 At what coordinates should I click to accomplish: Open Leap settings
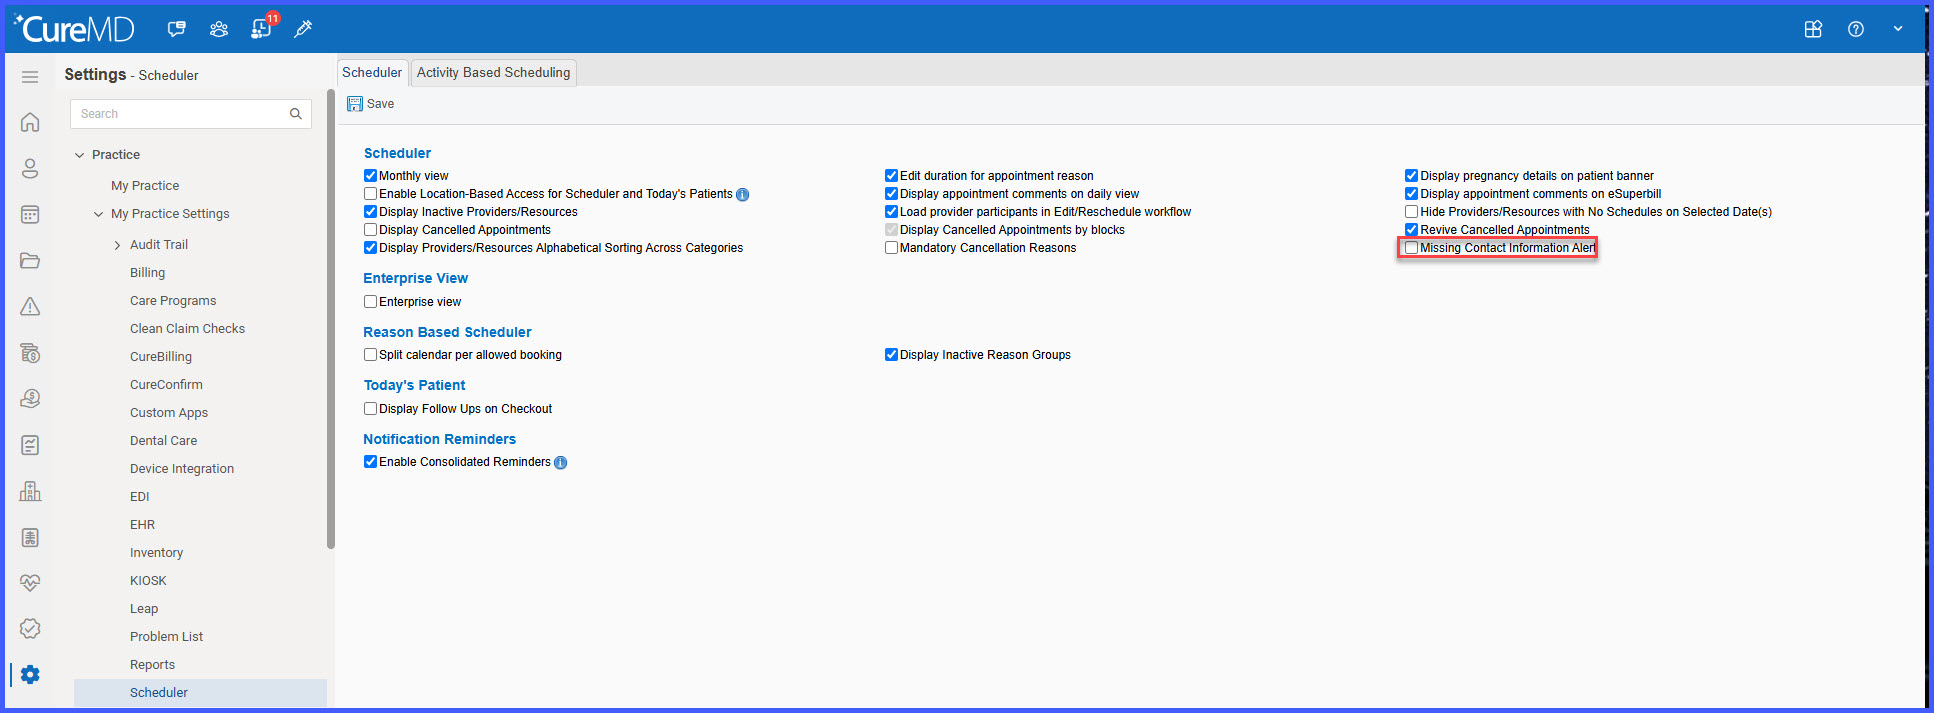(144, 609)
